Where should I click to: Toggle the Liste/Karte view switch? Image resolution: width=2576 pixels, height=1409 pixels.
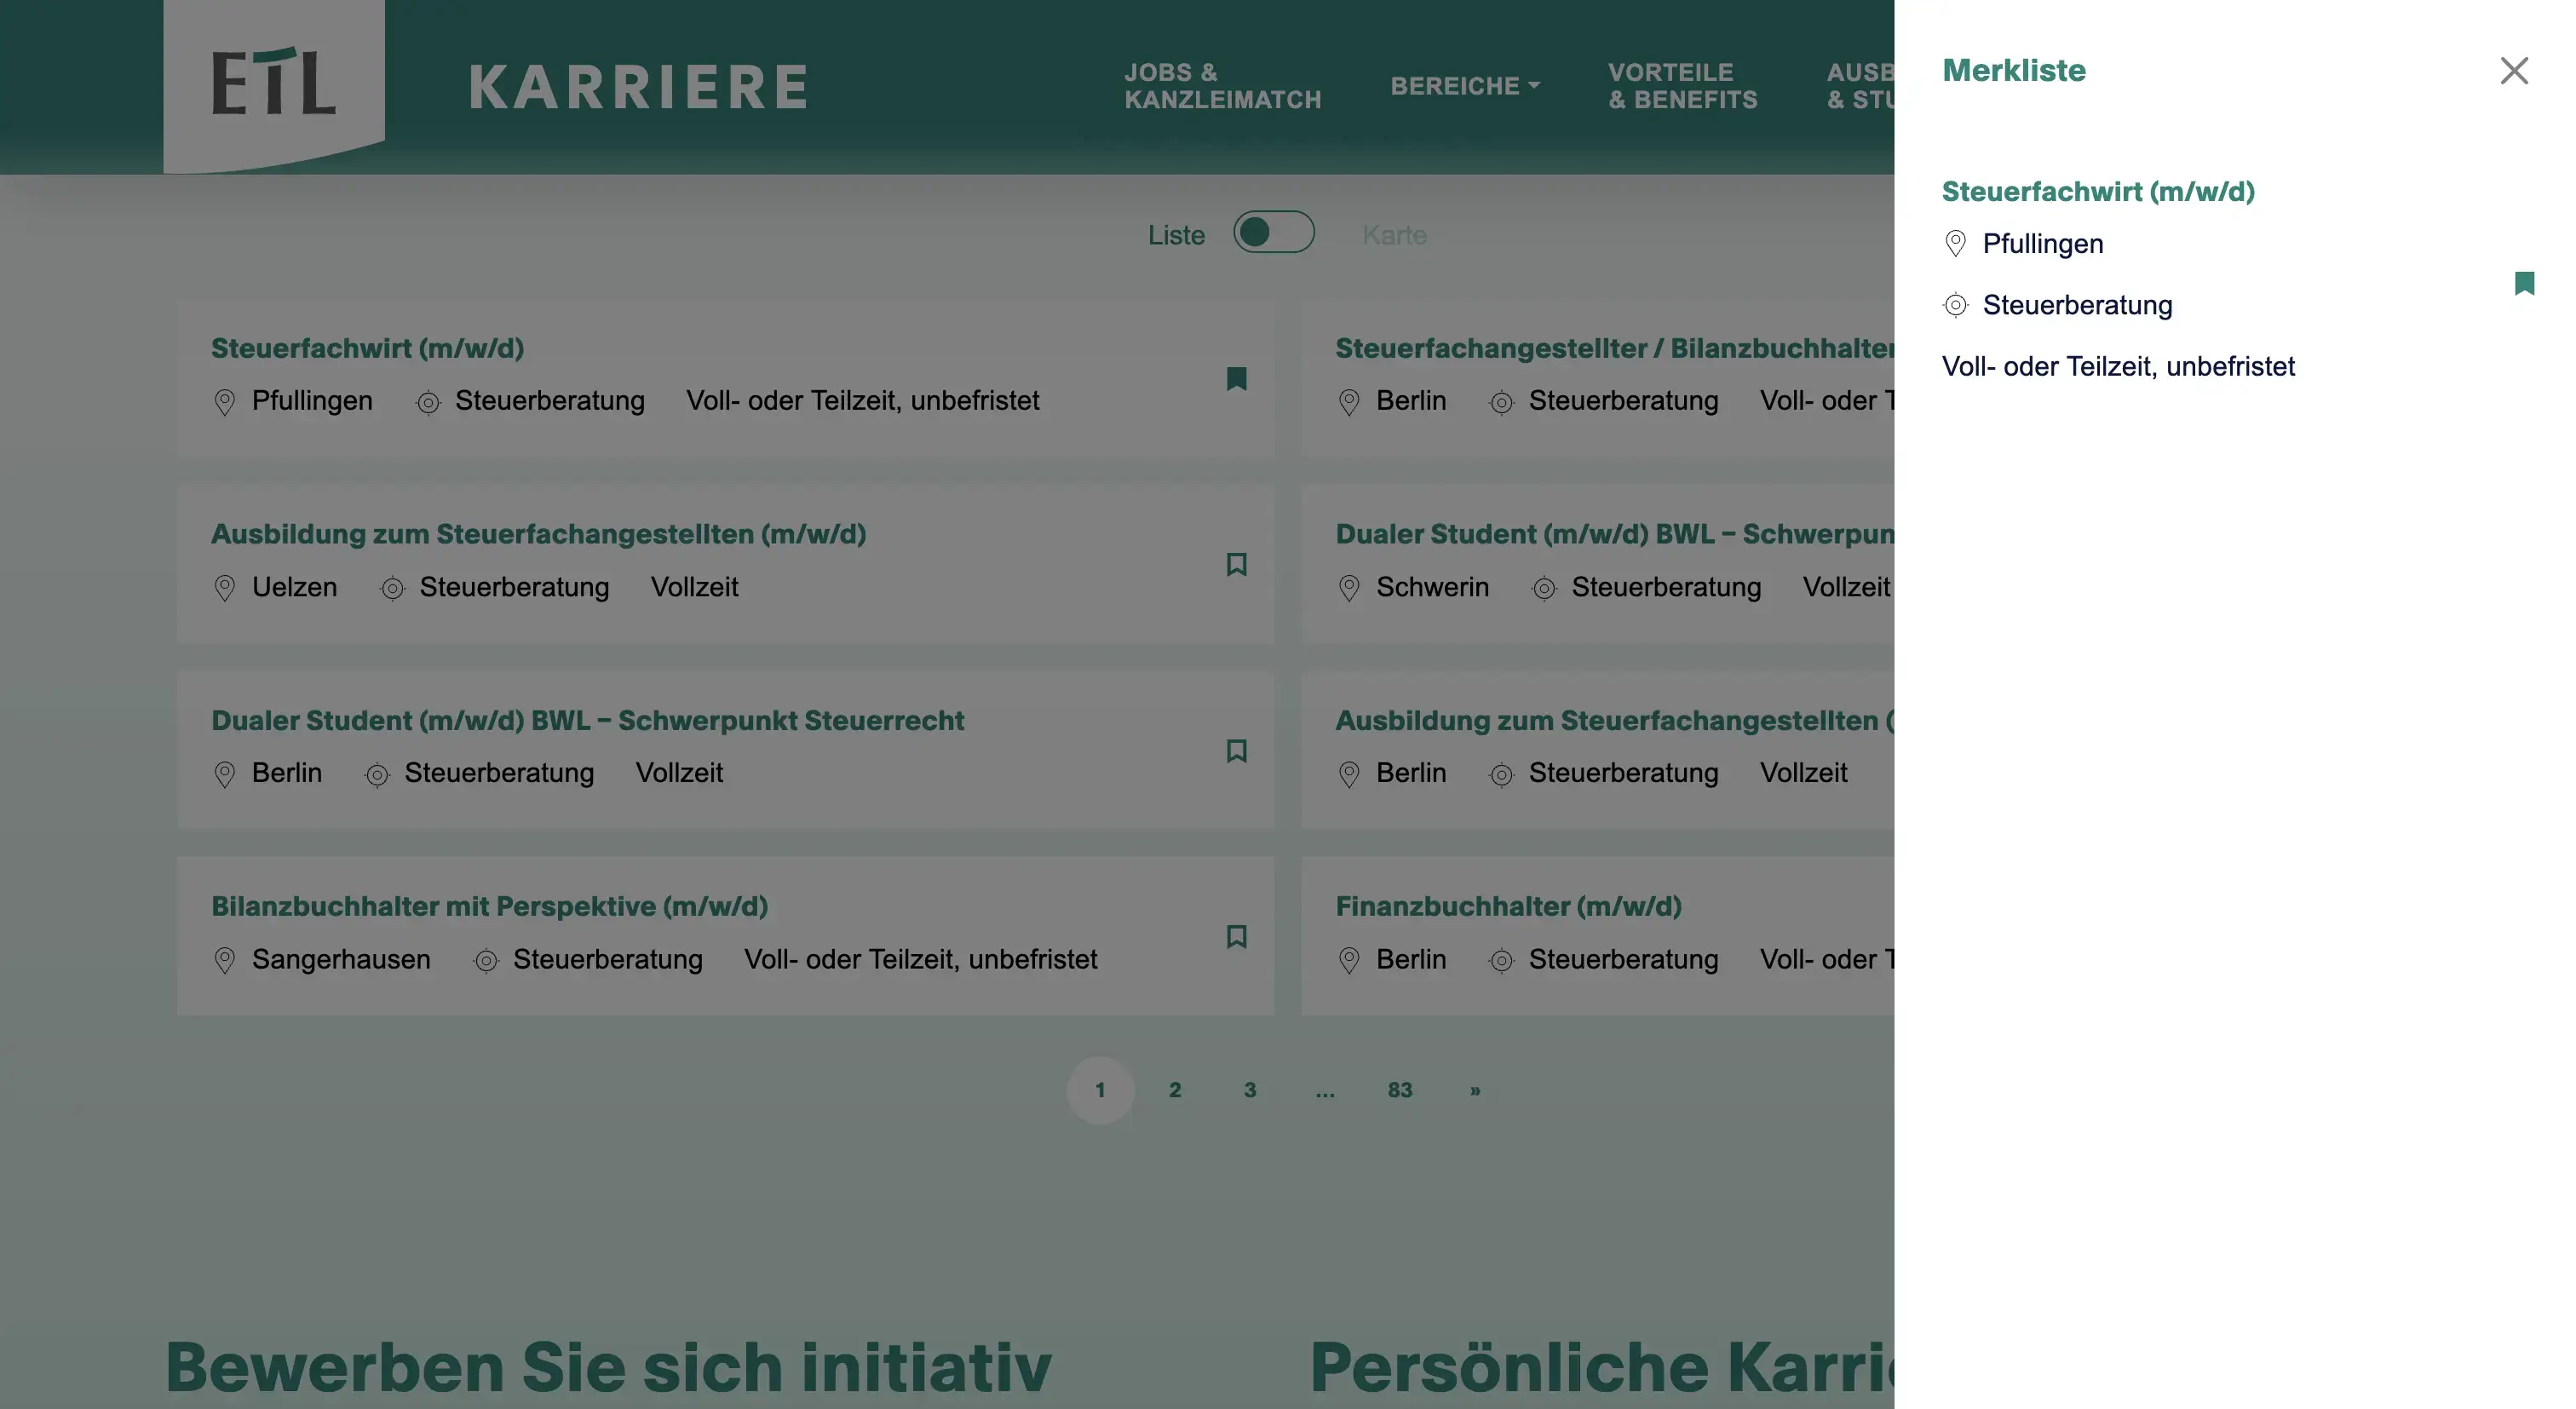pyautogui.click(x=1273, y=232)
